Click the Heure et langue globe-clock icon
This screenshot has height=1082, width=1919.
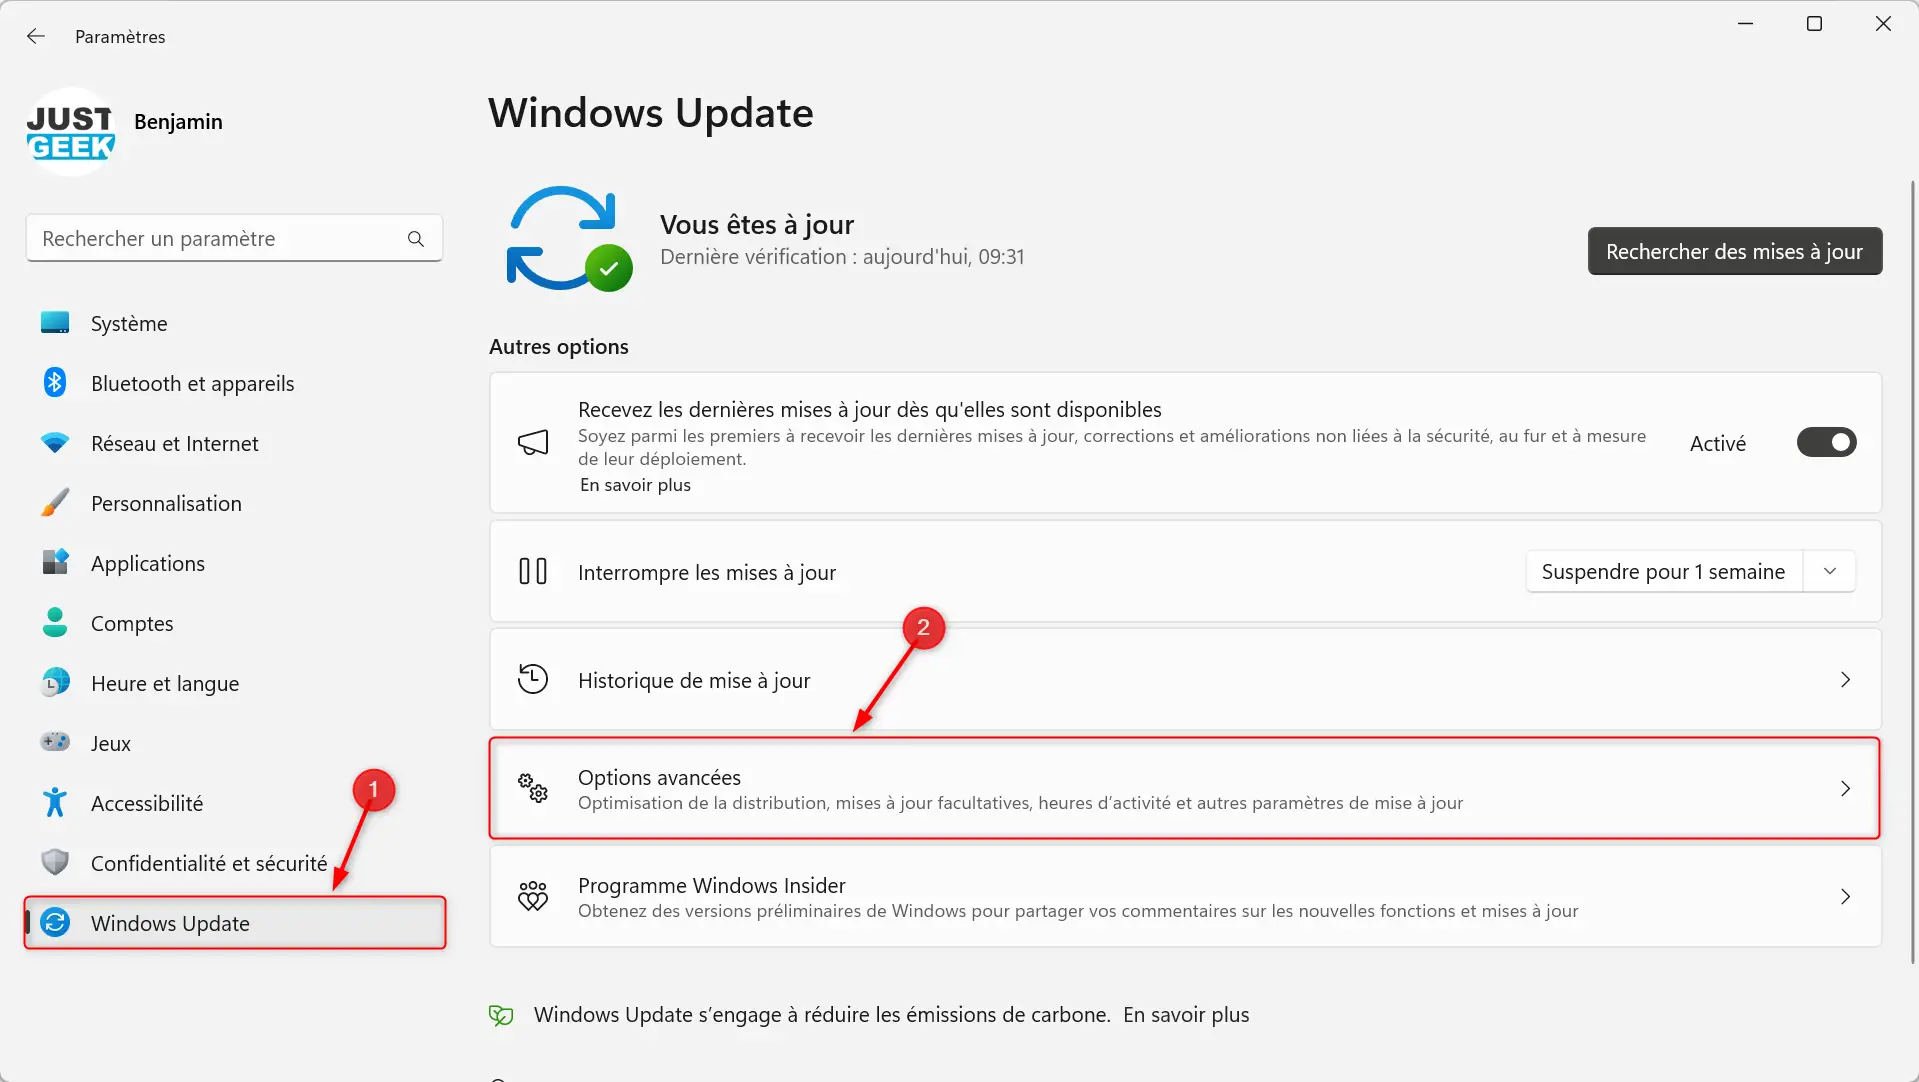coord(55,683)
